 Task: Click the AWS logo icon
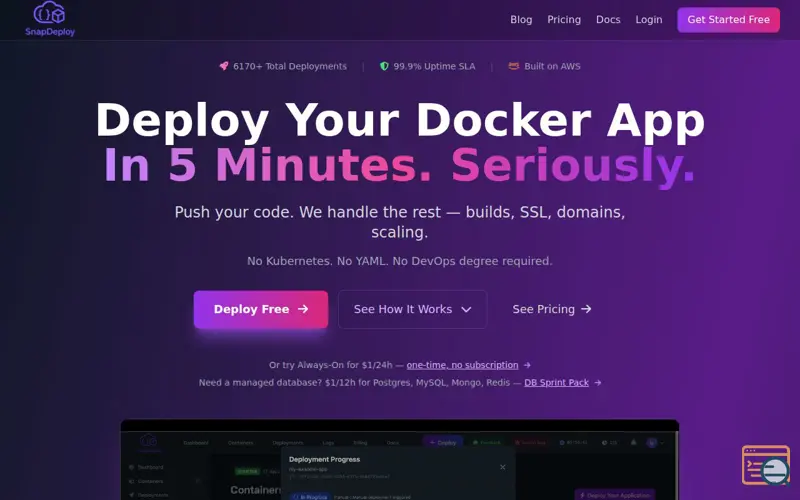[513, 66]
